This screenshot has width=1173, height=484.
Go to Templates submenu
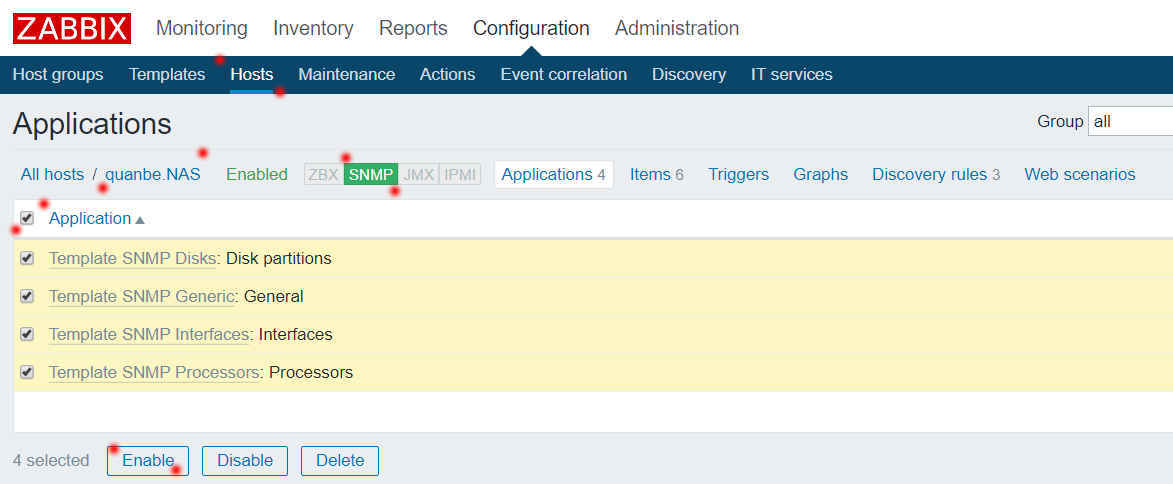[167, 75]
